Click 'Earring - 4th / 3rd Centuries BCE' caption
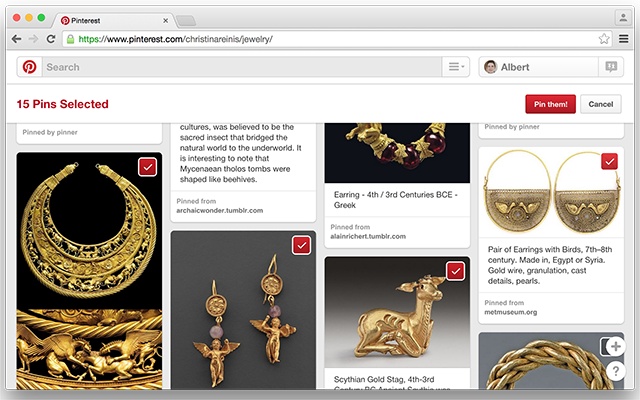The height and width of the screenshot is (400, 640). pyautogui.click(x=396, y=200)
